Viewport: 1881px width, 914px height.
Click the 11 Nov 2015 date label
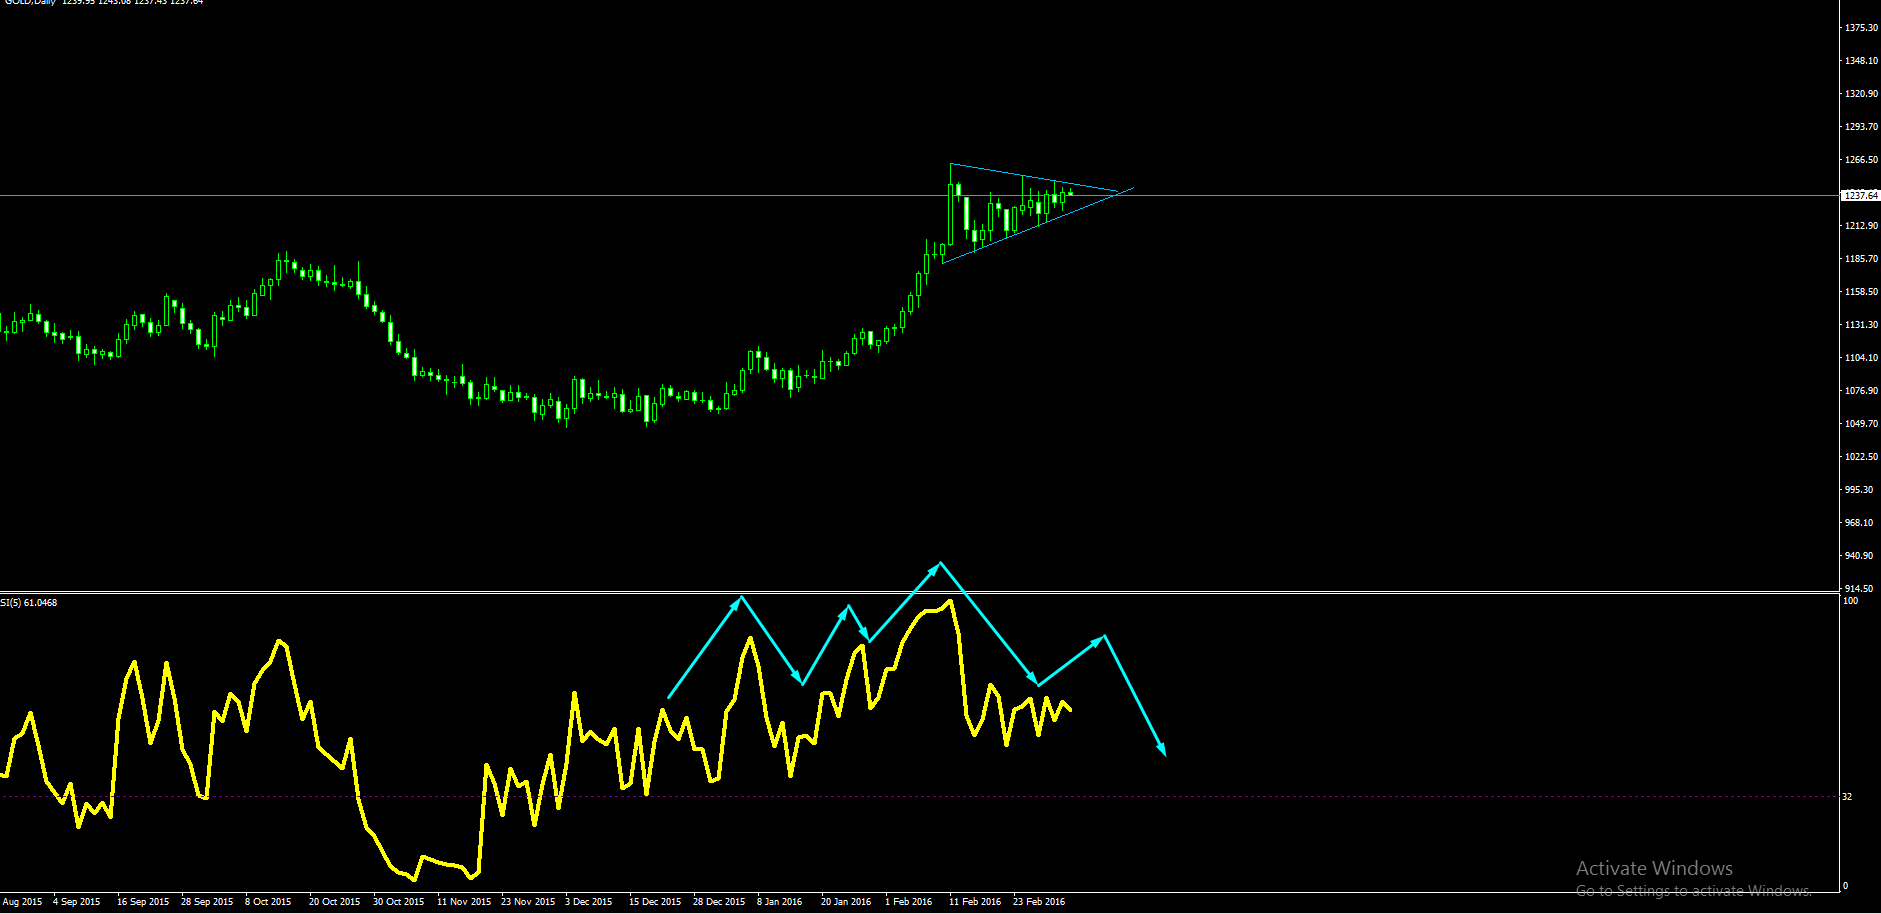464,902
